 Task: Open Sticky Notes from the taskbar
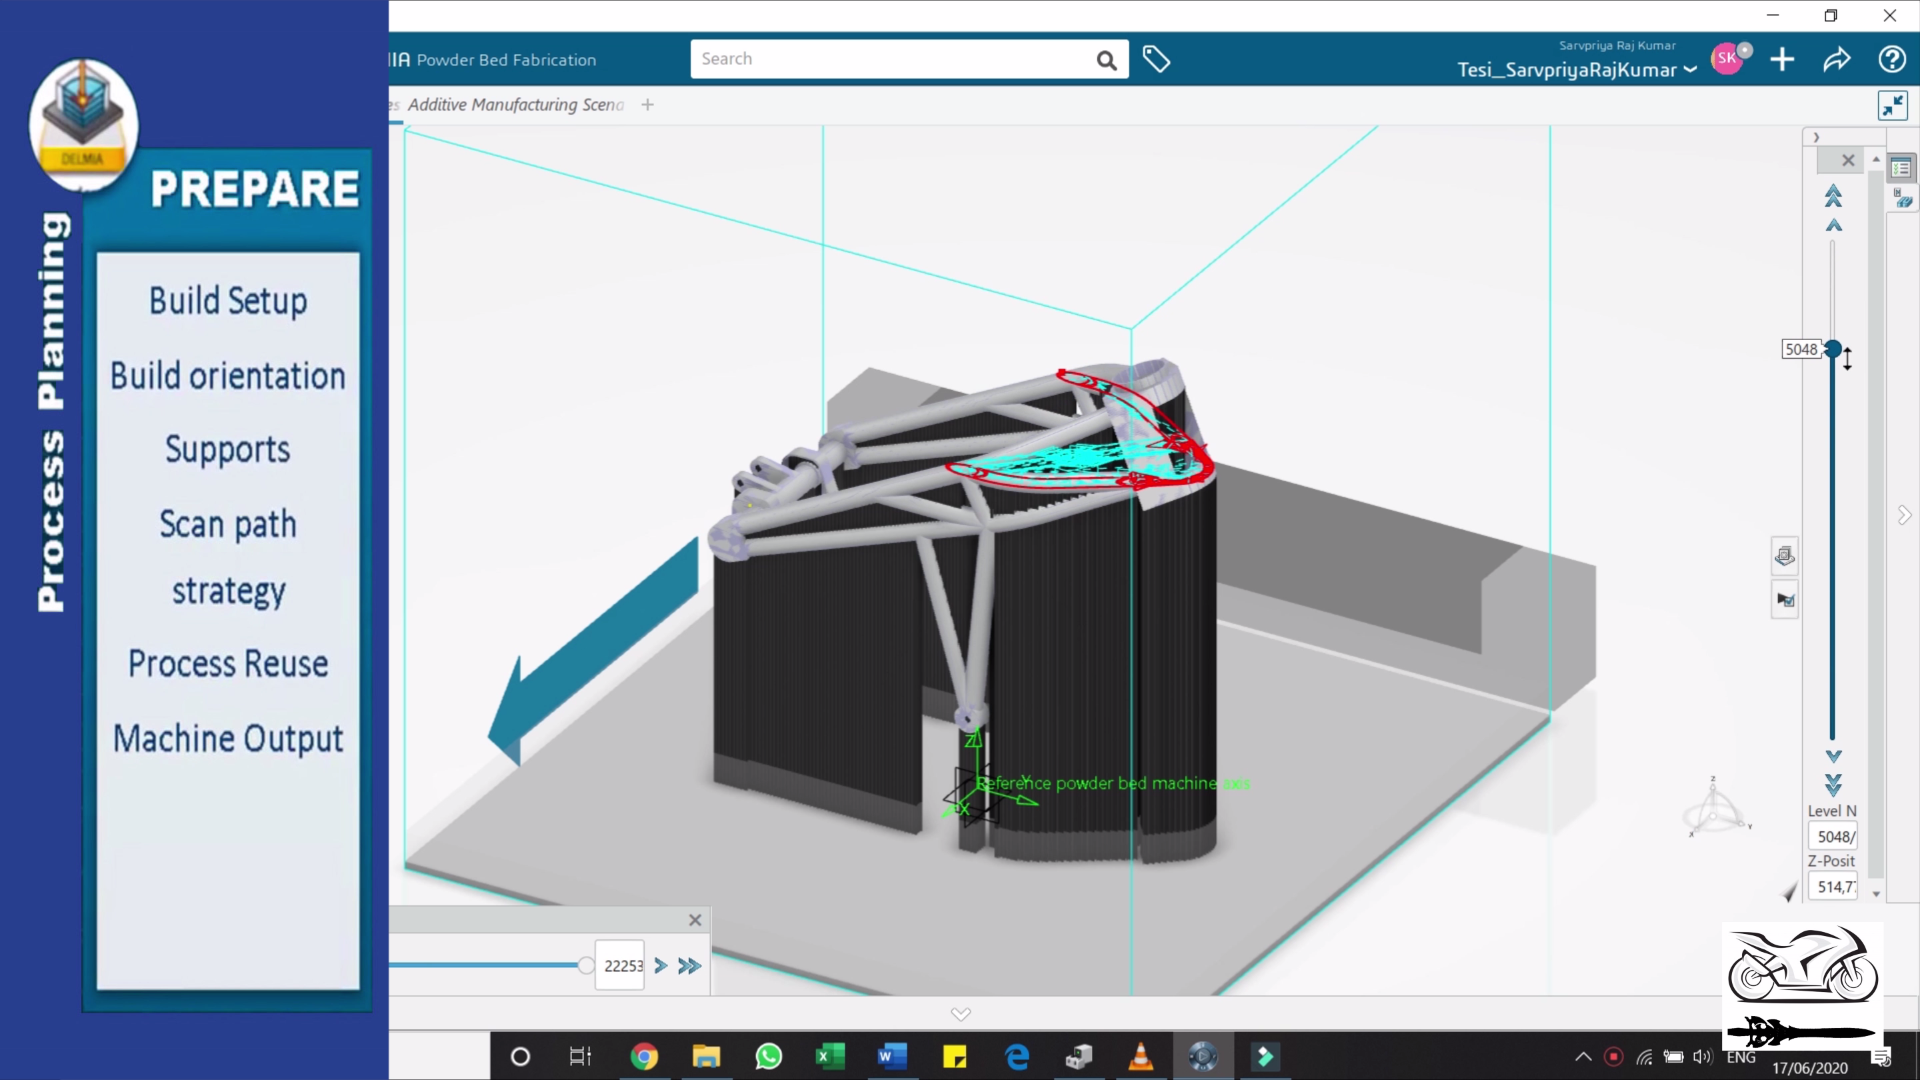[954, 1057]
